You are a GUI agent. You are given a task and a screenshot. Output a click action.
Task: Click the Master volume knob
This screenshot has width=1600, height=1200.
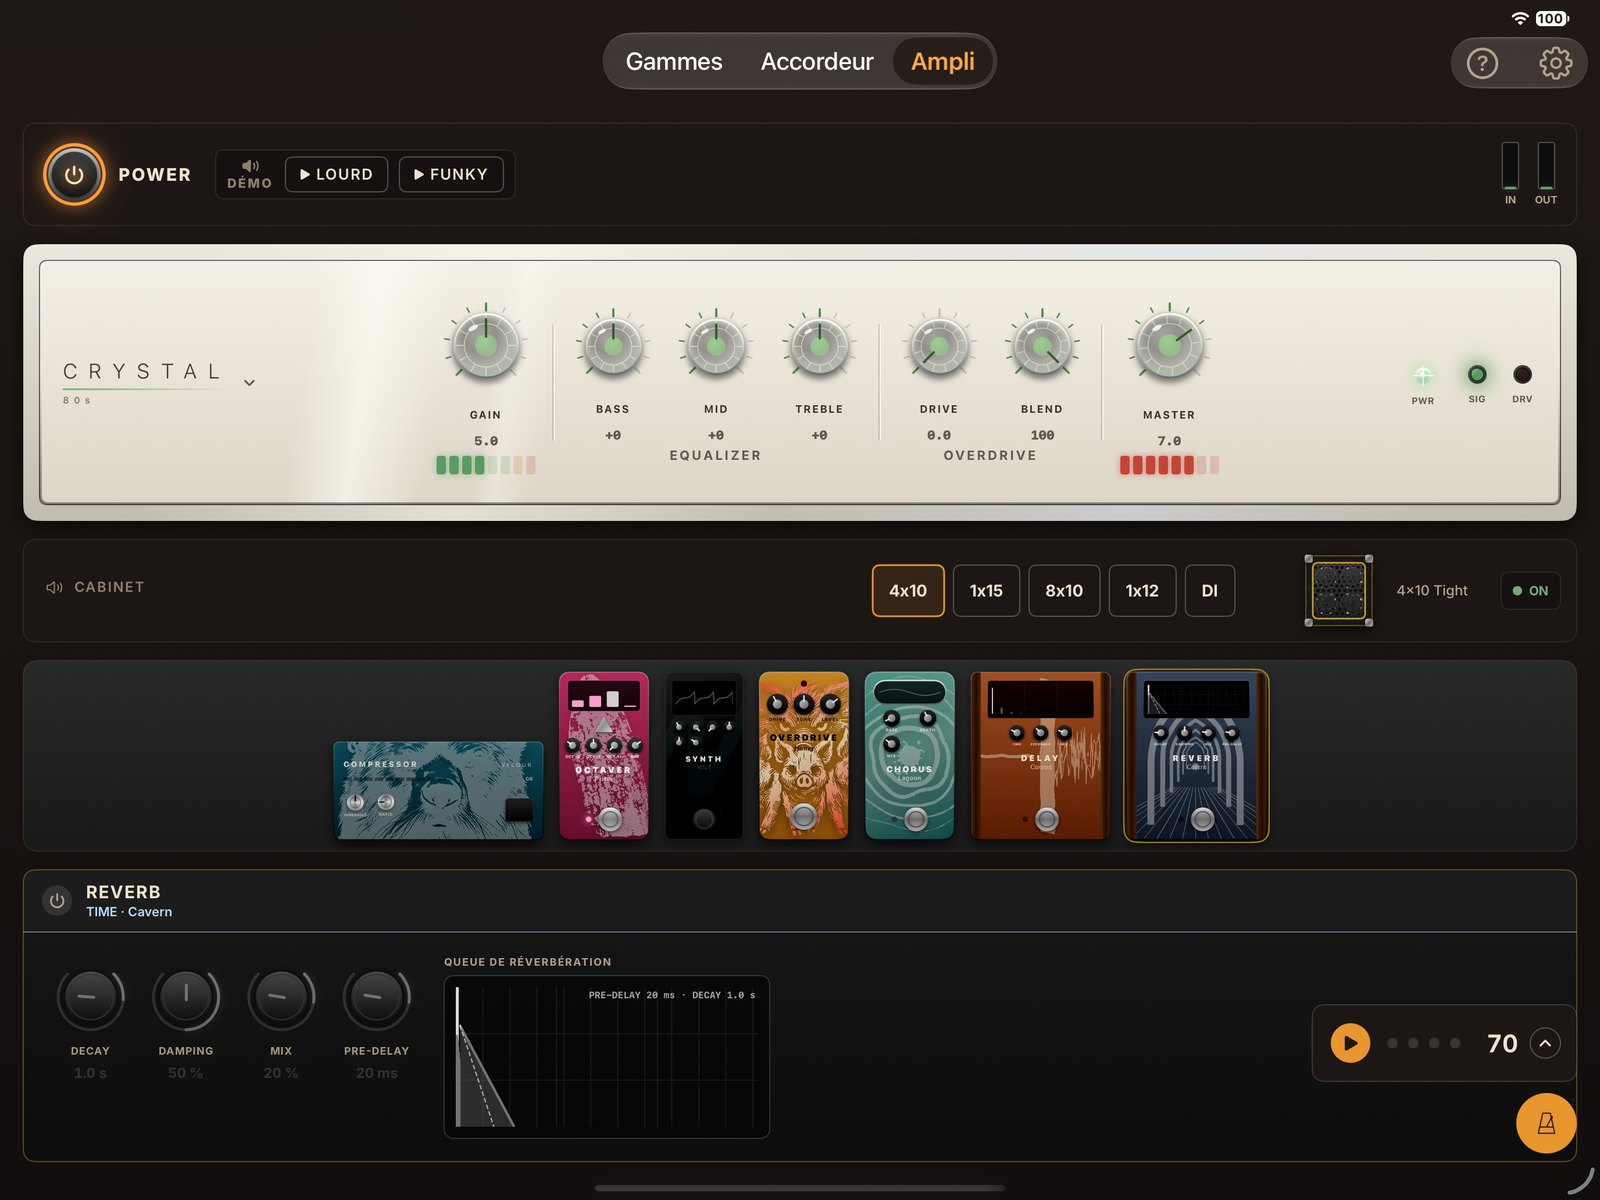pyautogui.click(x=1169, y=346)
